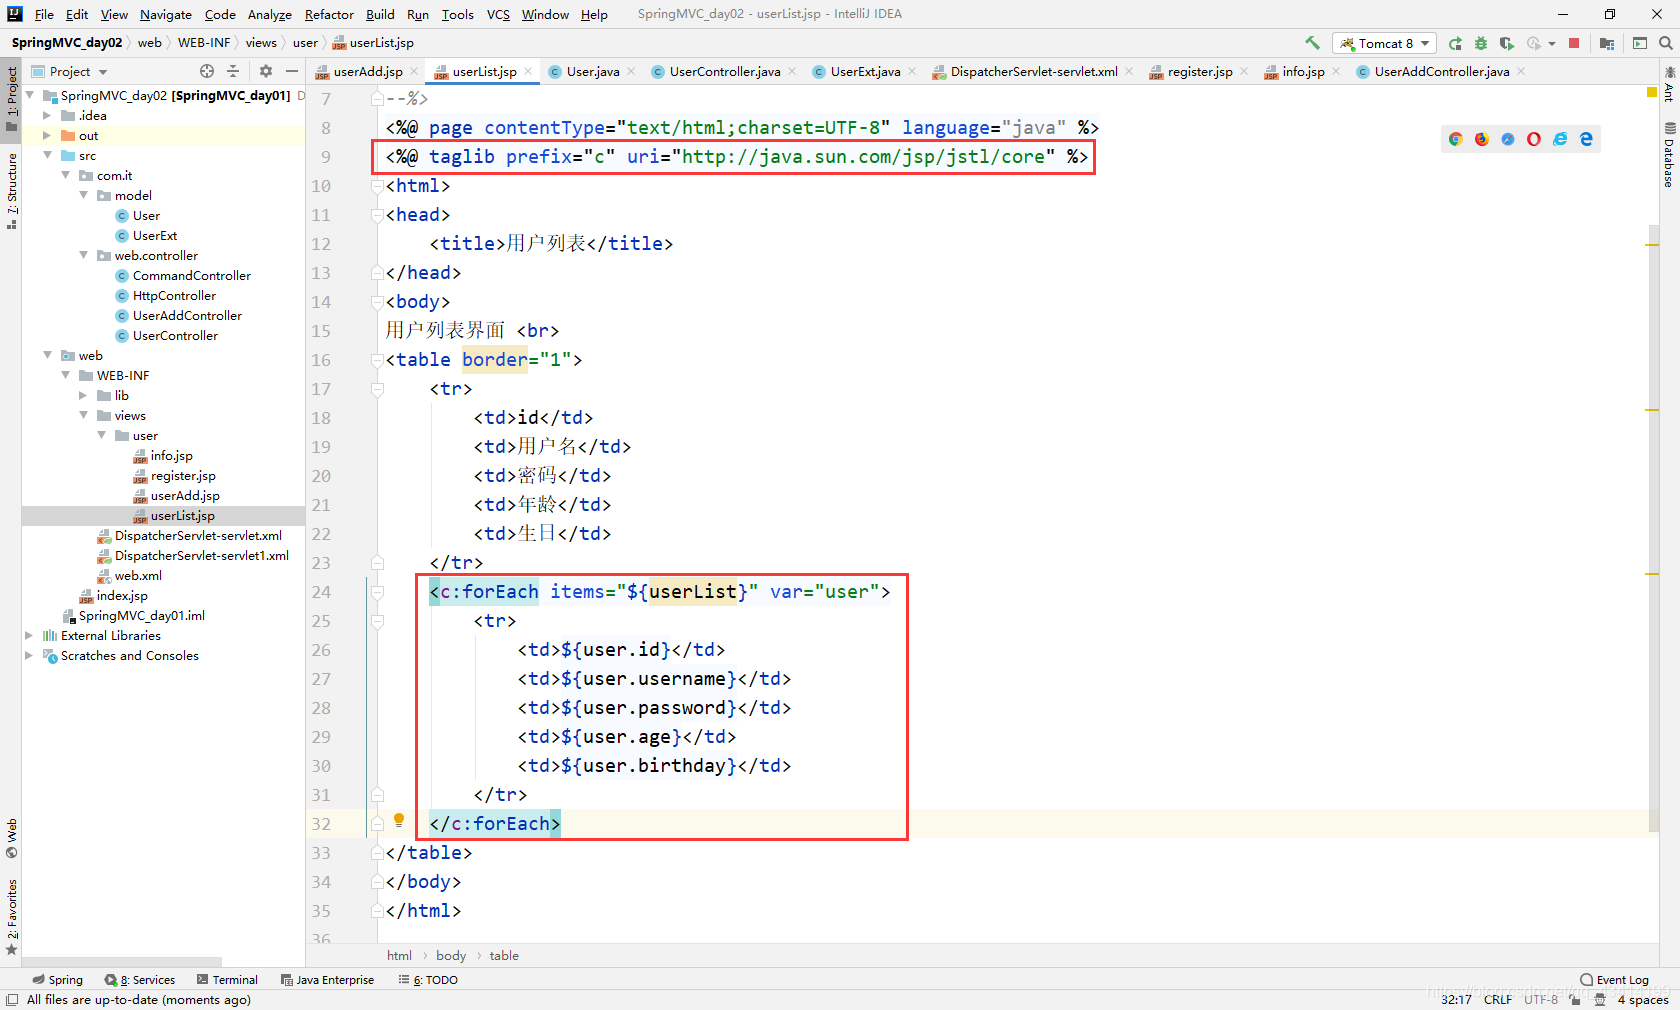1680x1010 pixels.
Task: Open the dropdown arrow beside the profiler icon
Action: pos(1552,43)
